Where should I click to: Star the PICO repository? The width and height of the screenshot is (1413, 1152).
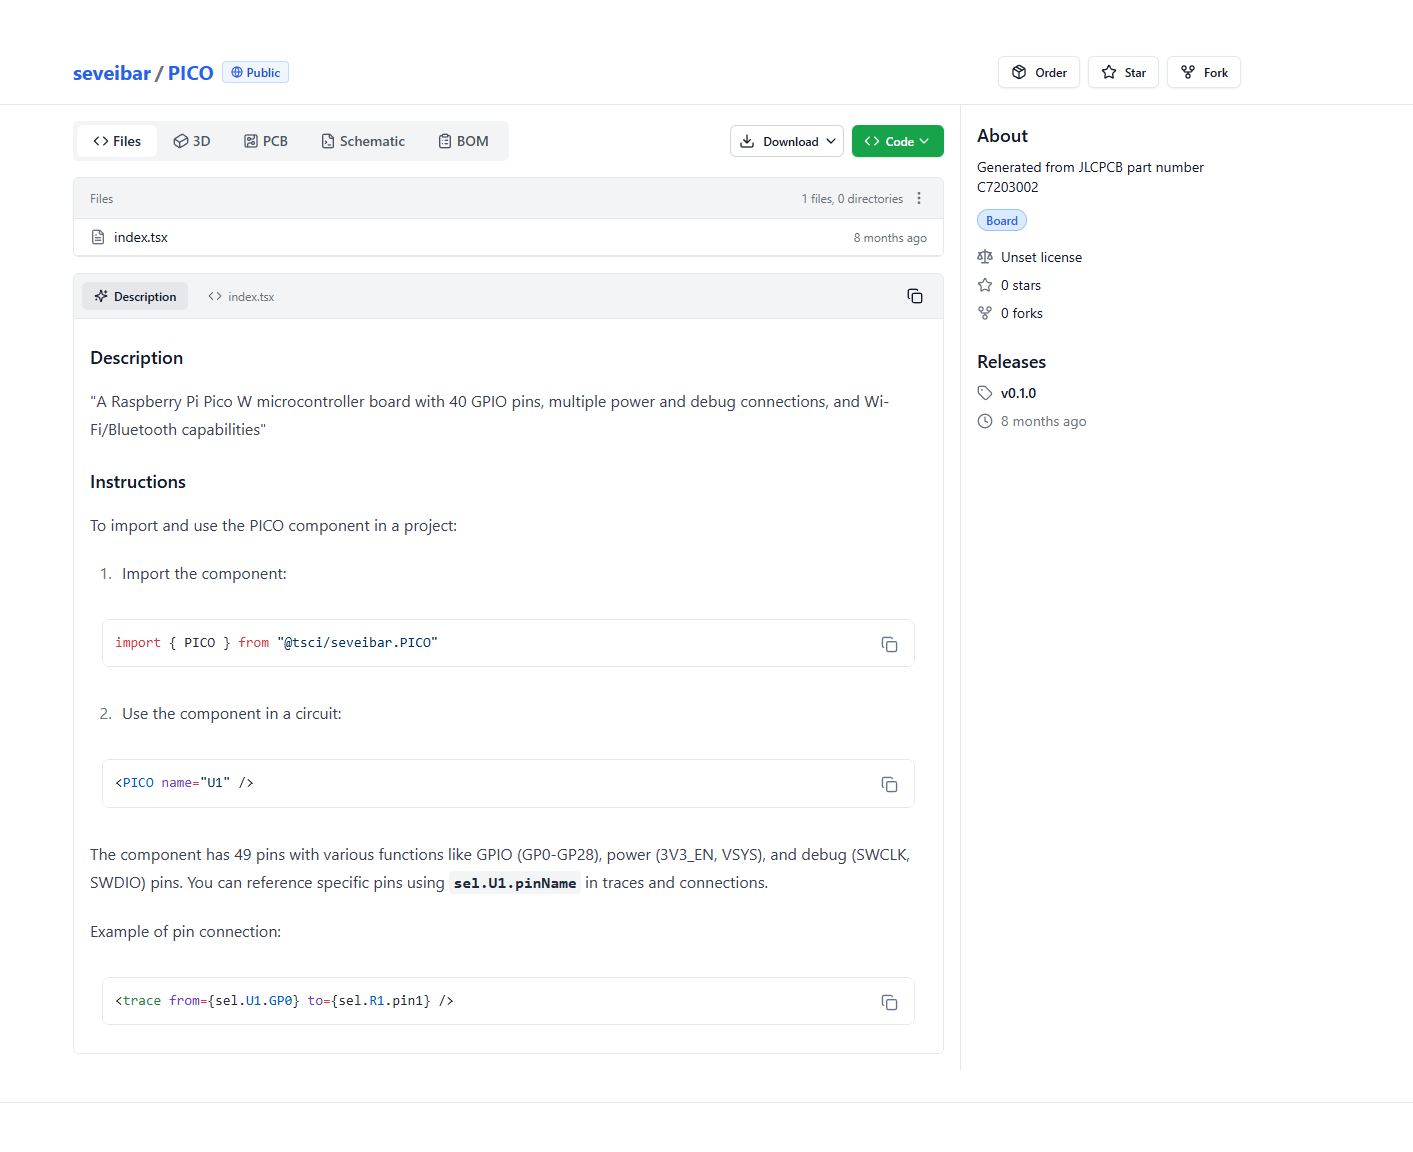pyautogui.click(x=1123, y=72)
